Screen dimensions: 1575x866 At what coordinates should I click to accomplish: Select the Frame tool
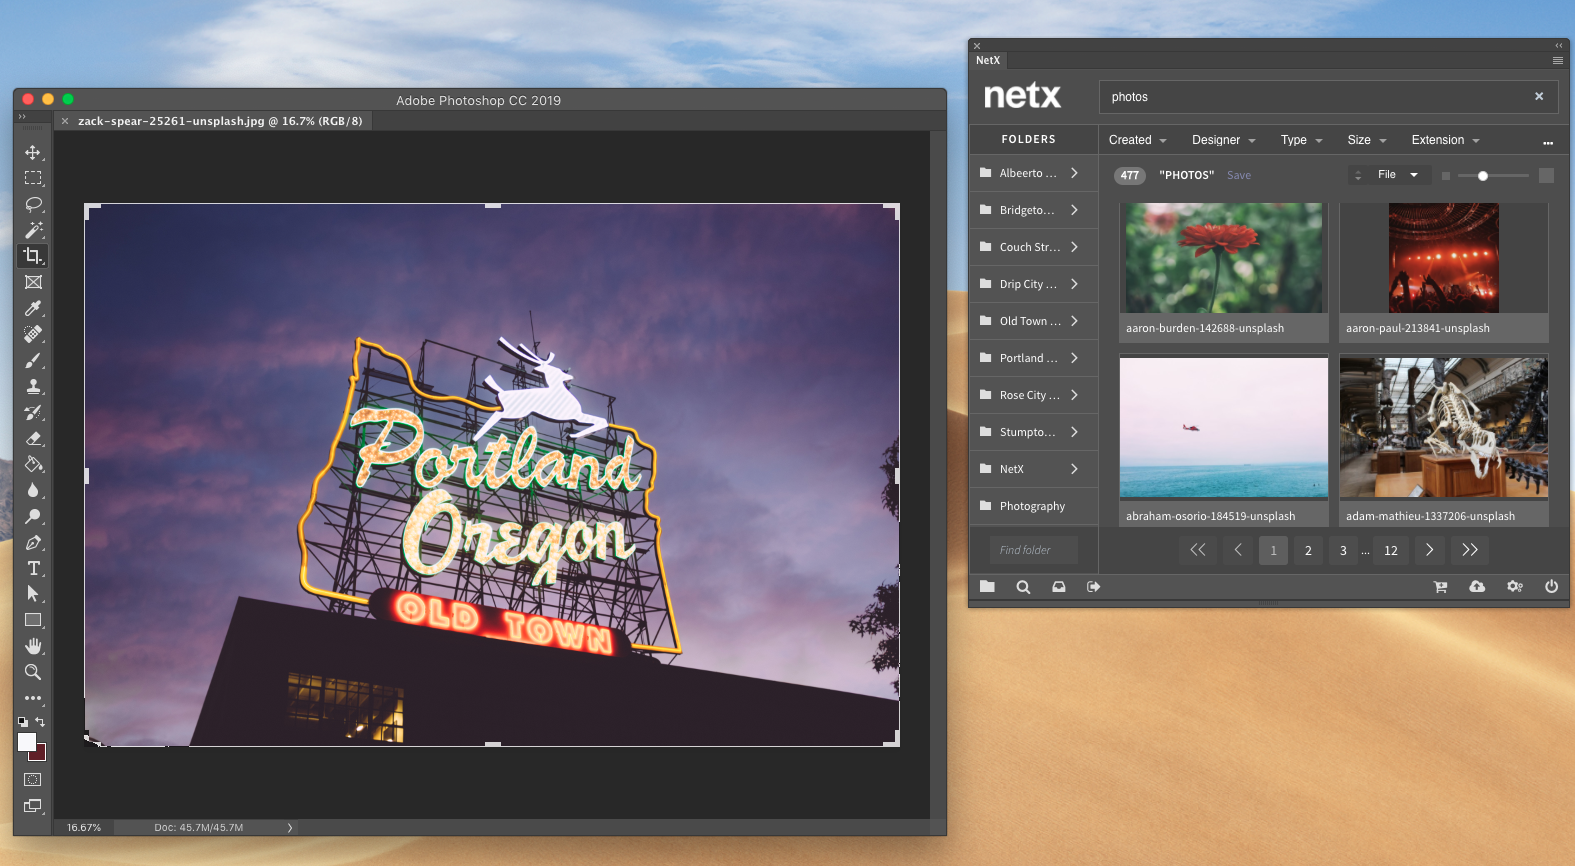click(x=33, y=282)
